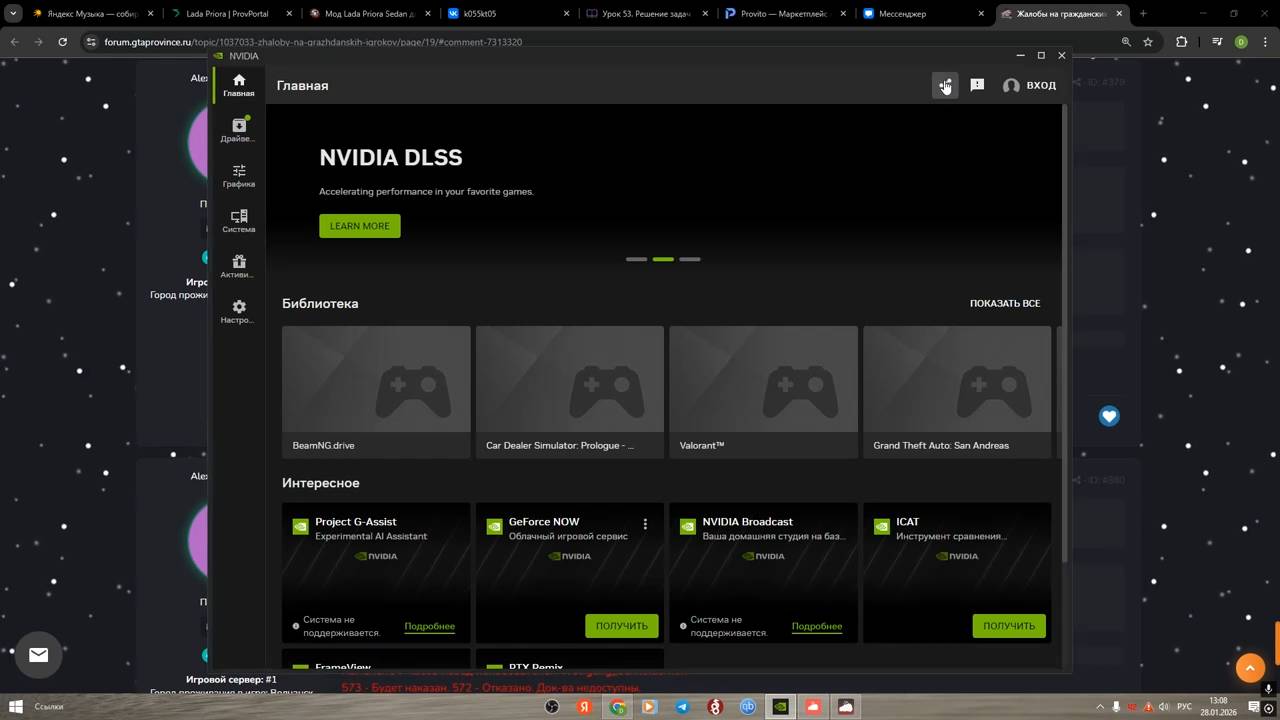1280x720 pixels.
Task: Switch to the Мессенджер browser tab
Action: click(x=922, y=14)
